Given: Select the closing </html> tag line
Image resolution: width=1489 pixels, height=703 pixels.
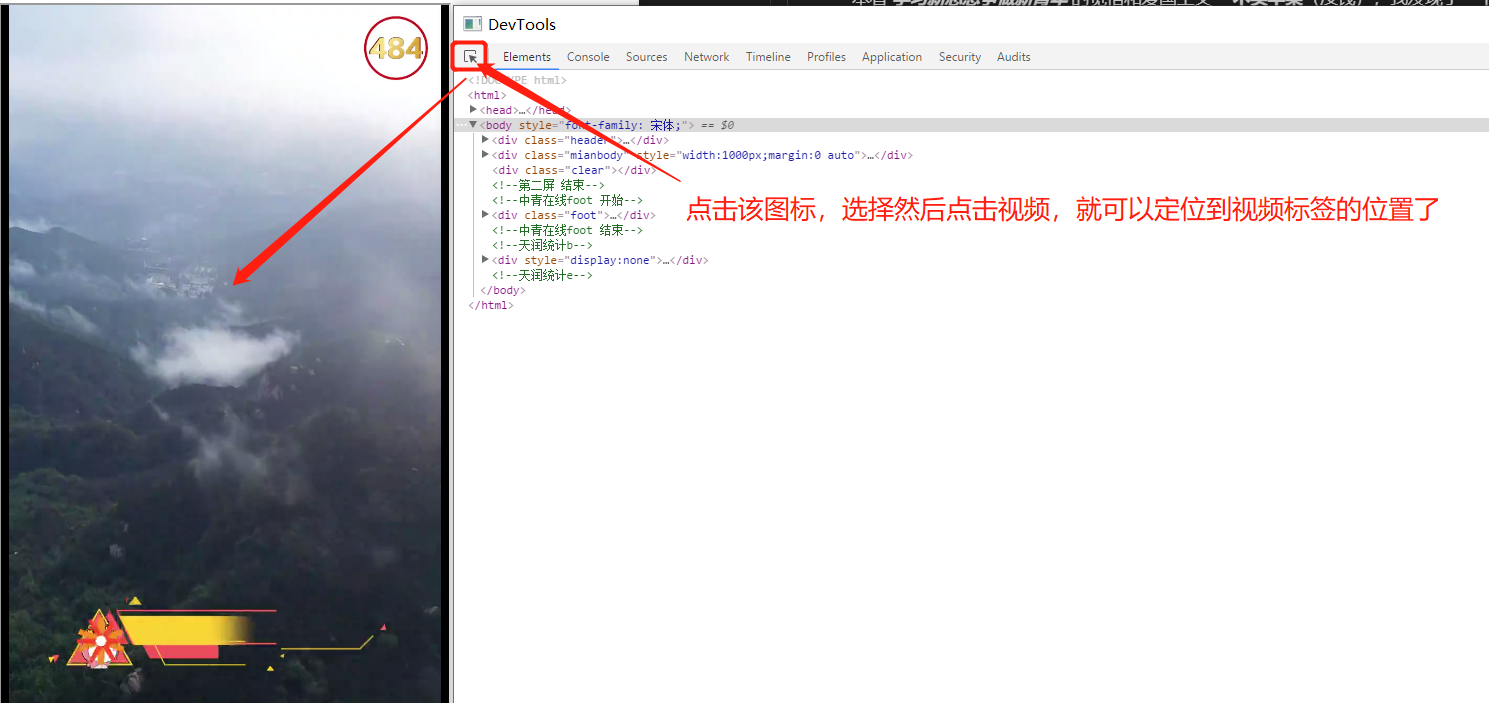Looking at the screenshot, I should tap(491, 305).
